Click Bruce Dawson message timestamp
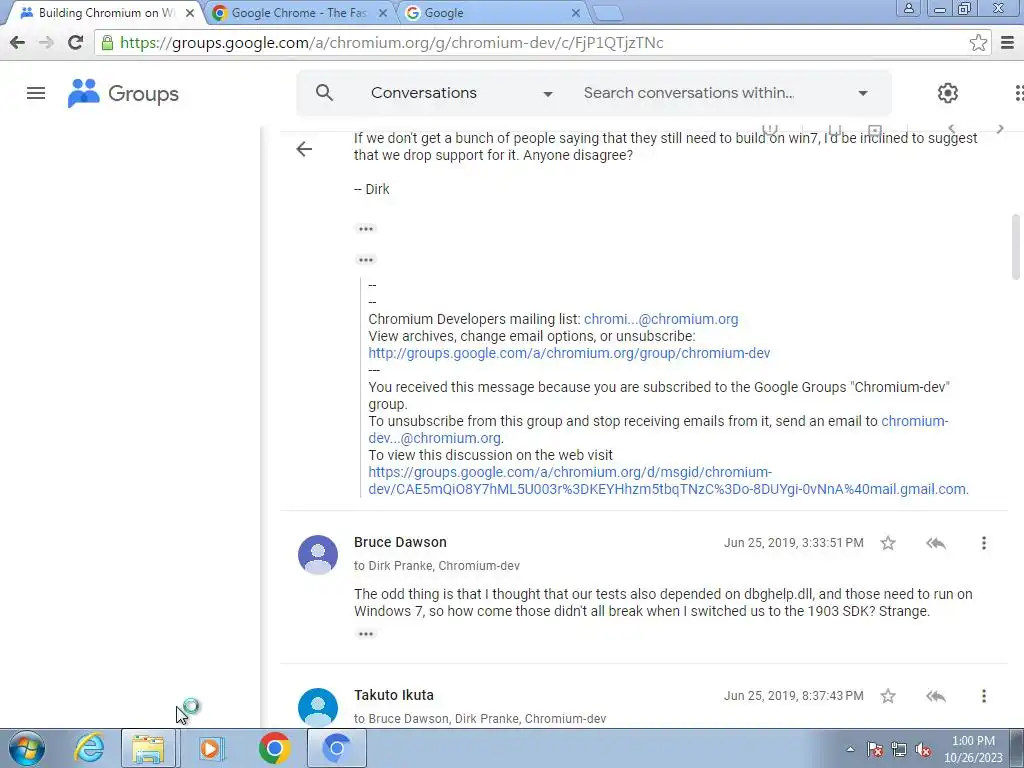This screenshot has width=1024, height=768. coord(793,543)
